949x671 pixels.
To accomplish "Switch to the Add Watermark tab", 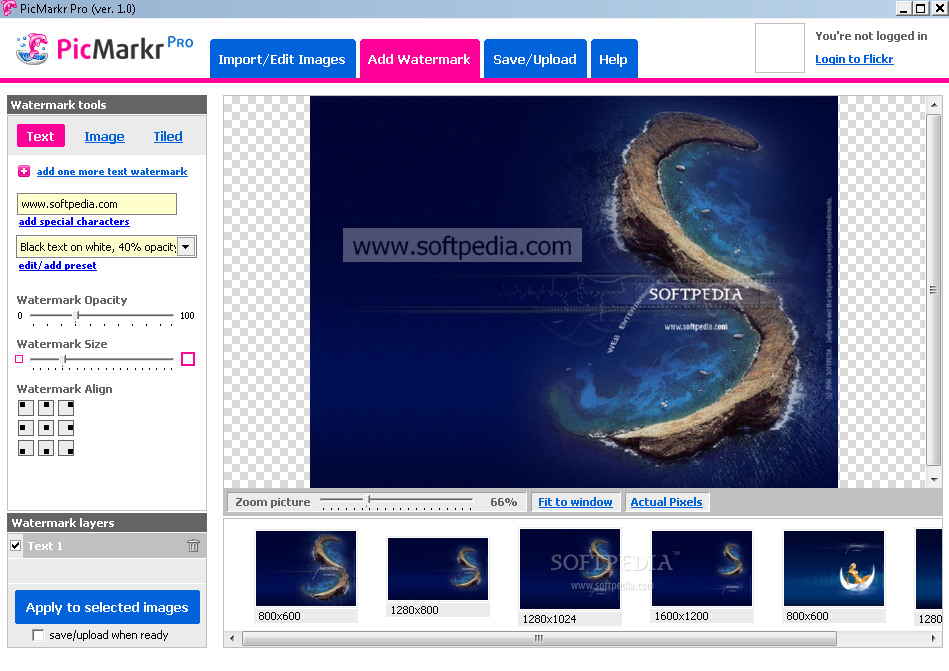I will tap(419, 59).
